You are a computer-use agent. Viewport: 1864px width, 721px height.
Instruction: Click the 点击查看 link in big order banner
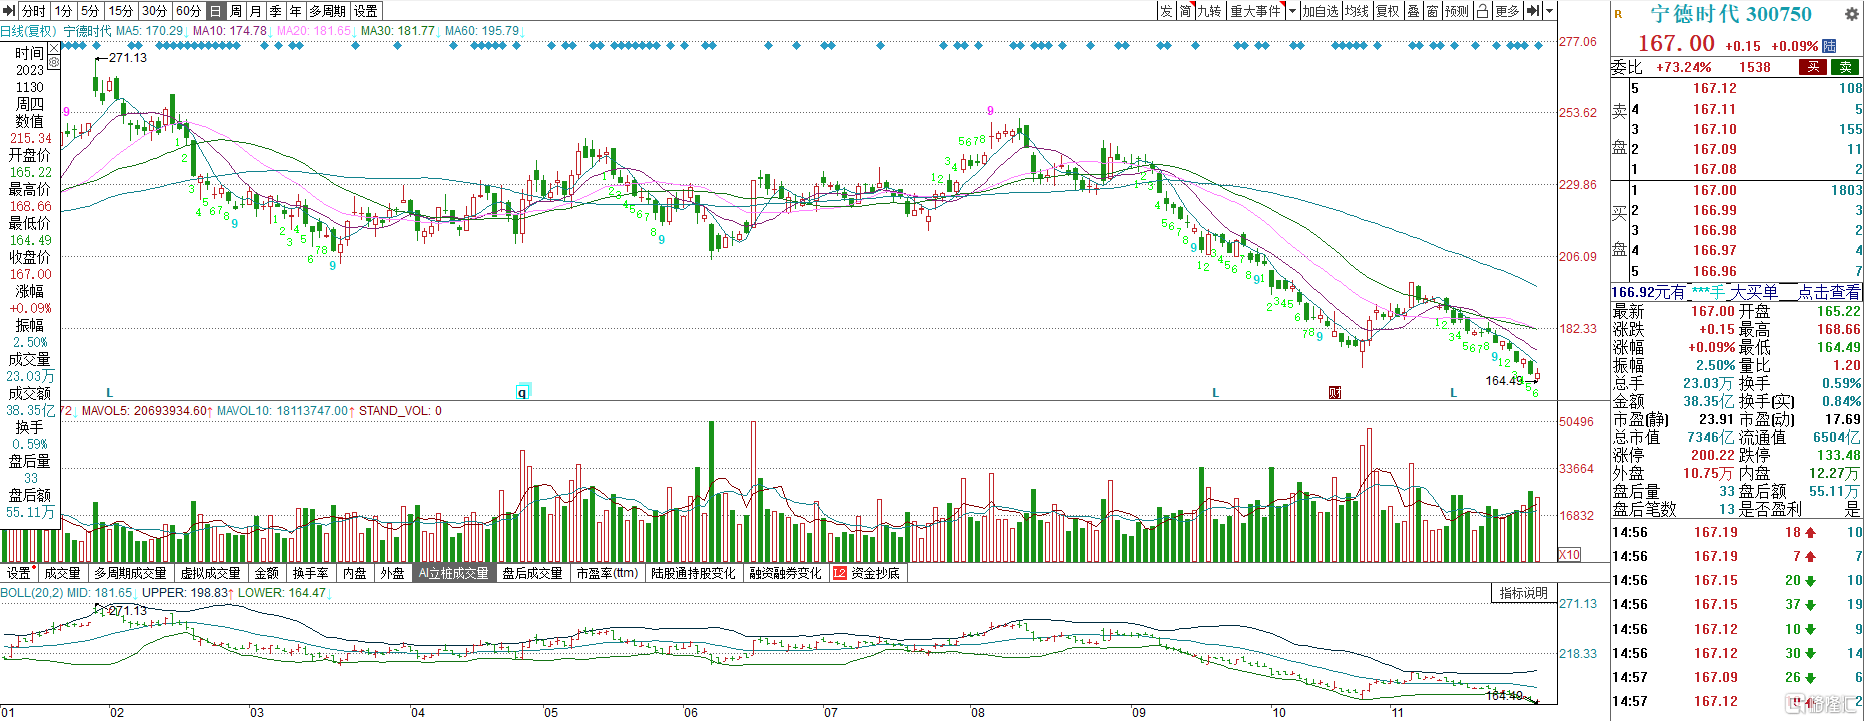click(1829, 292)
